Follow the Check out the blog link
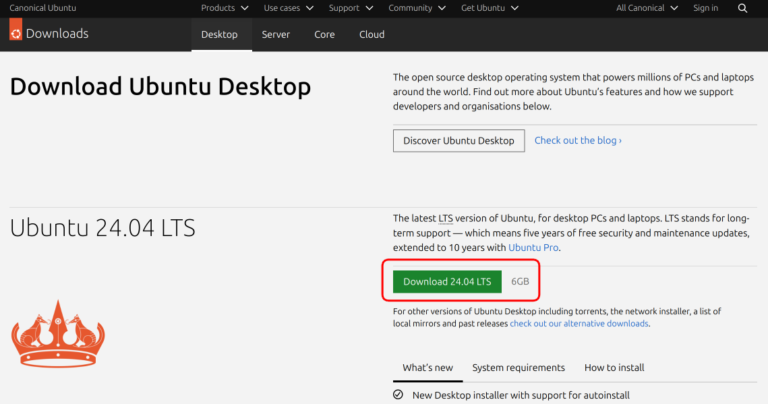The height and width of the screenshot is (404, 768). tap(578, 141)
